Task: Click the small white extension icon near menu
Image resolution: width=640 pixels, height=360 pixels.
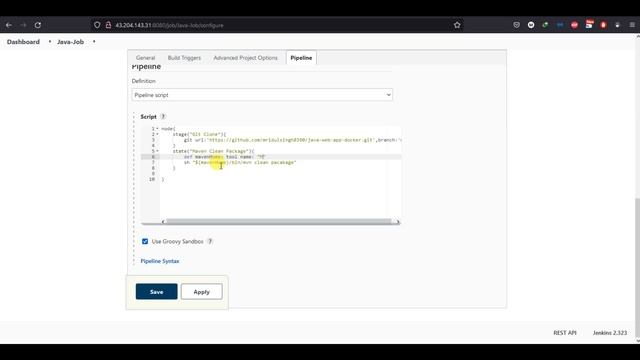Action: 618,25
